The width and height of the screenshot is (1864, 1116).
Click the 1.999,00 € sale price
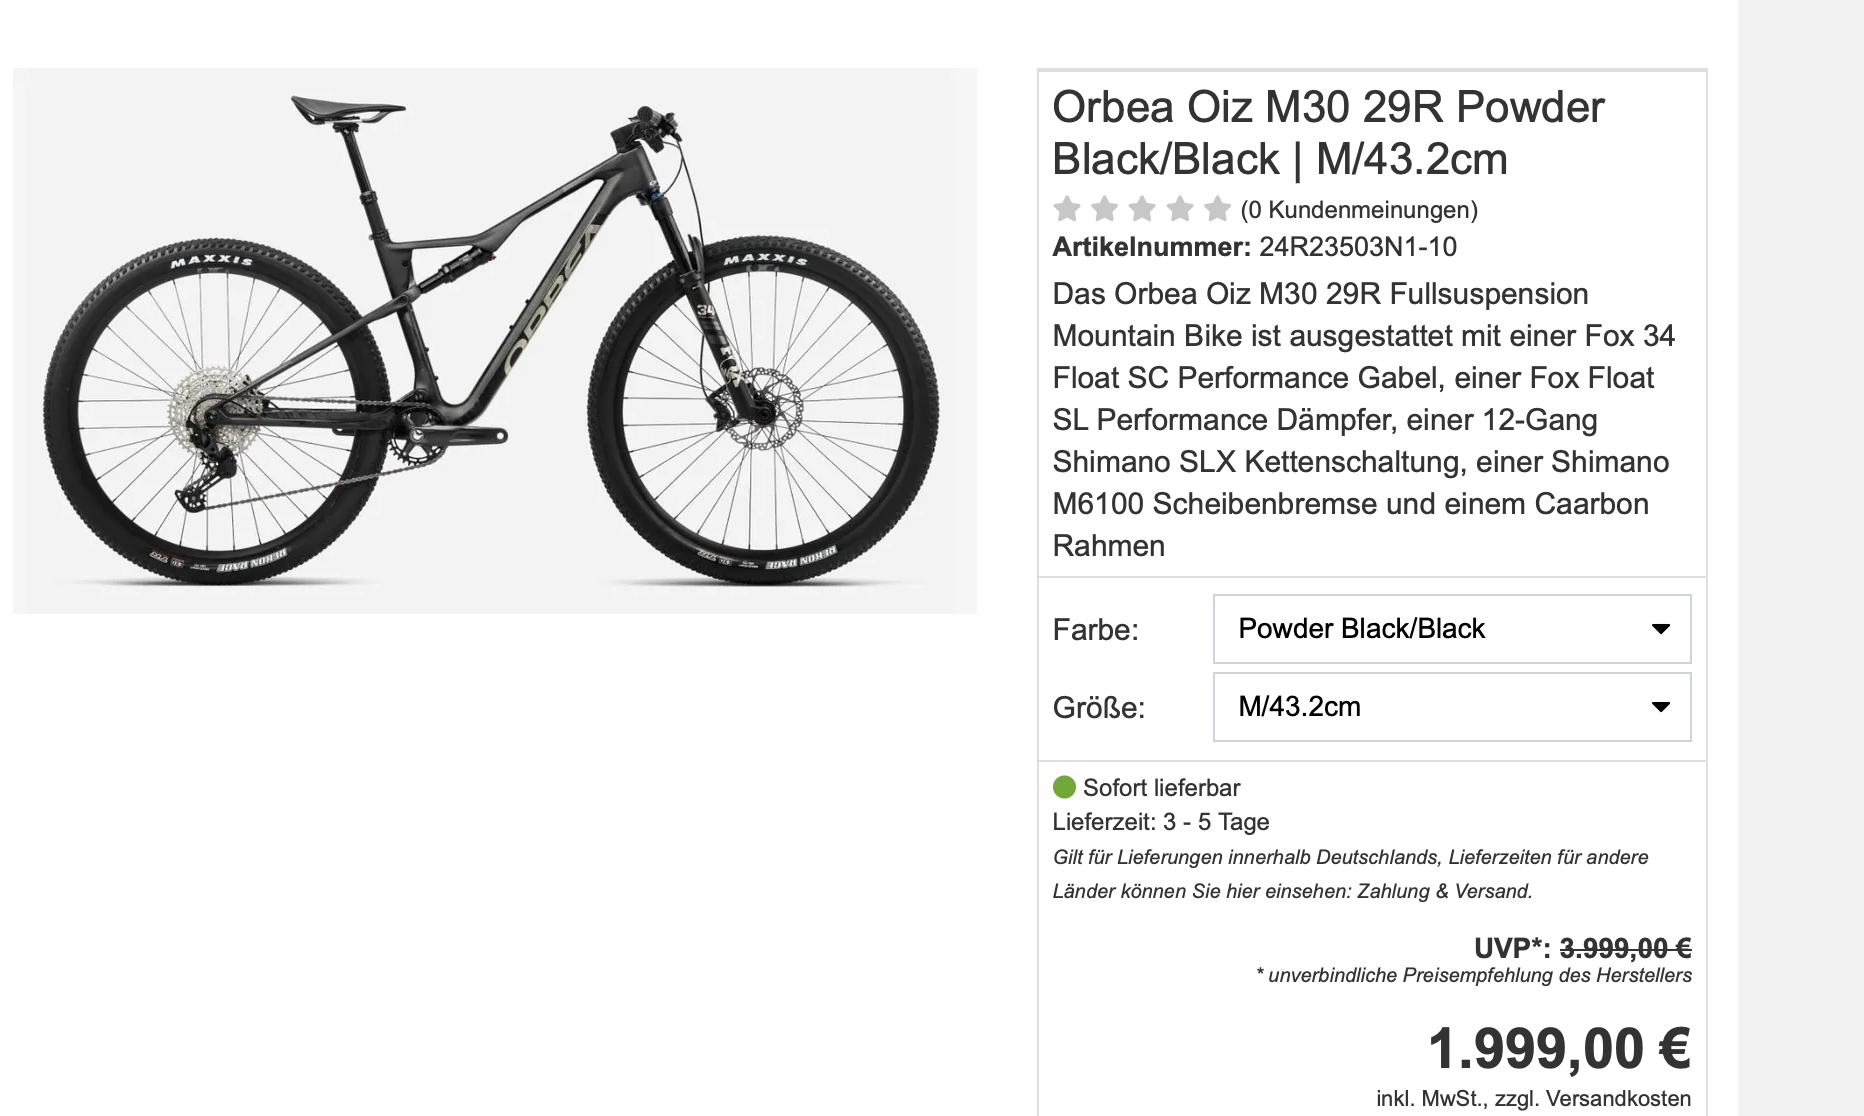(x=1558, y=1049)
